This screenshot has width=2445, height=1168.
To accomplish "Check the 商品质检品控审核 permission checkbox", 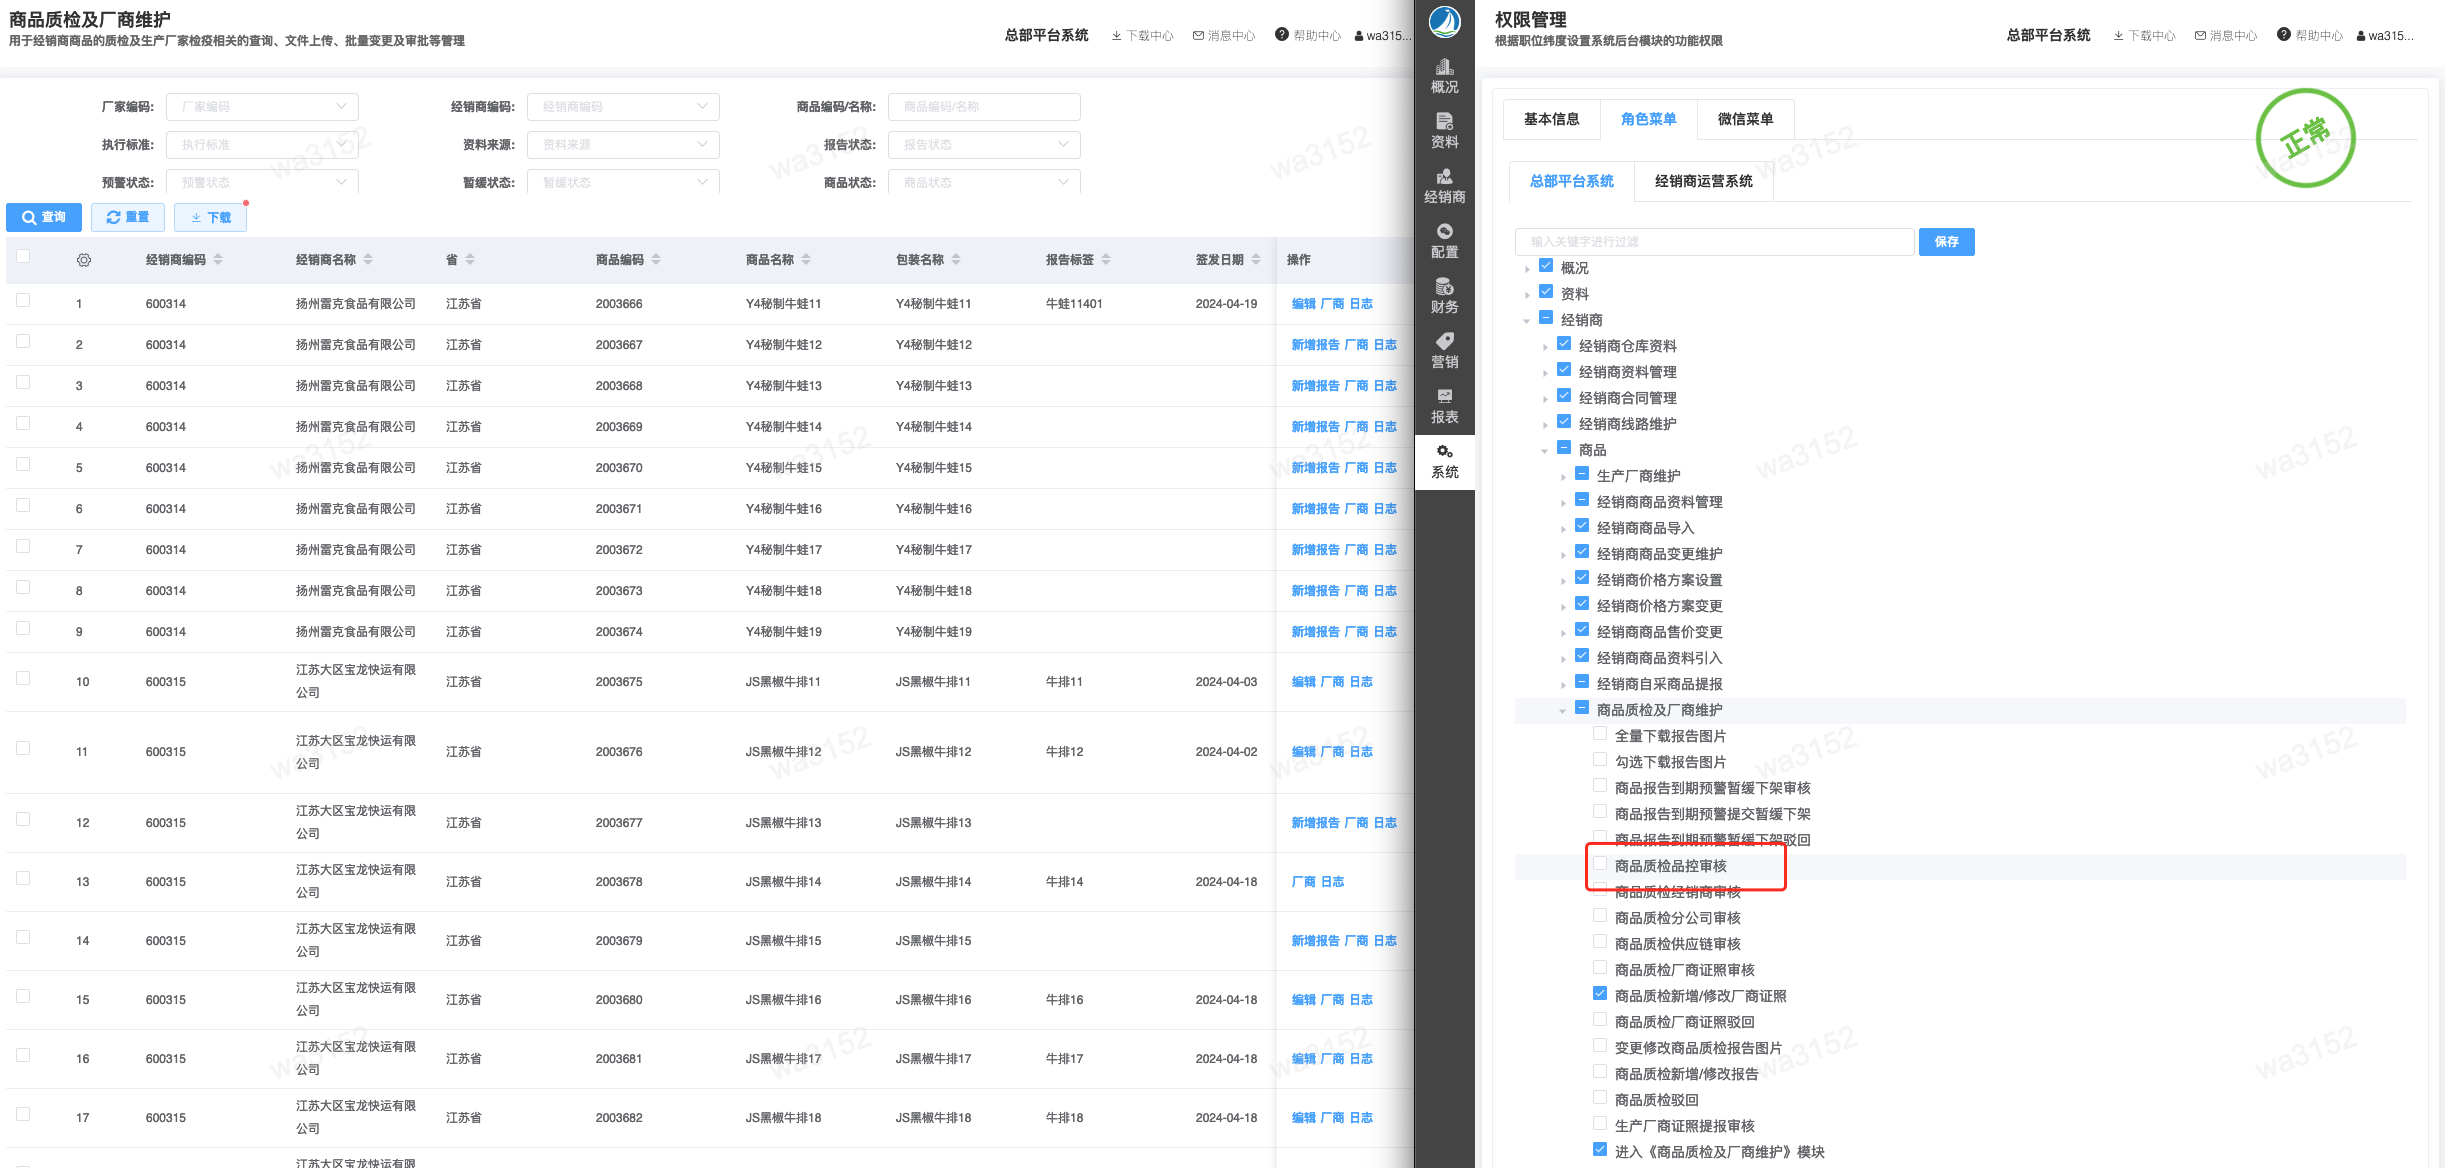I will [1600, 864].
